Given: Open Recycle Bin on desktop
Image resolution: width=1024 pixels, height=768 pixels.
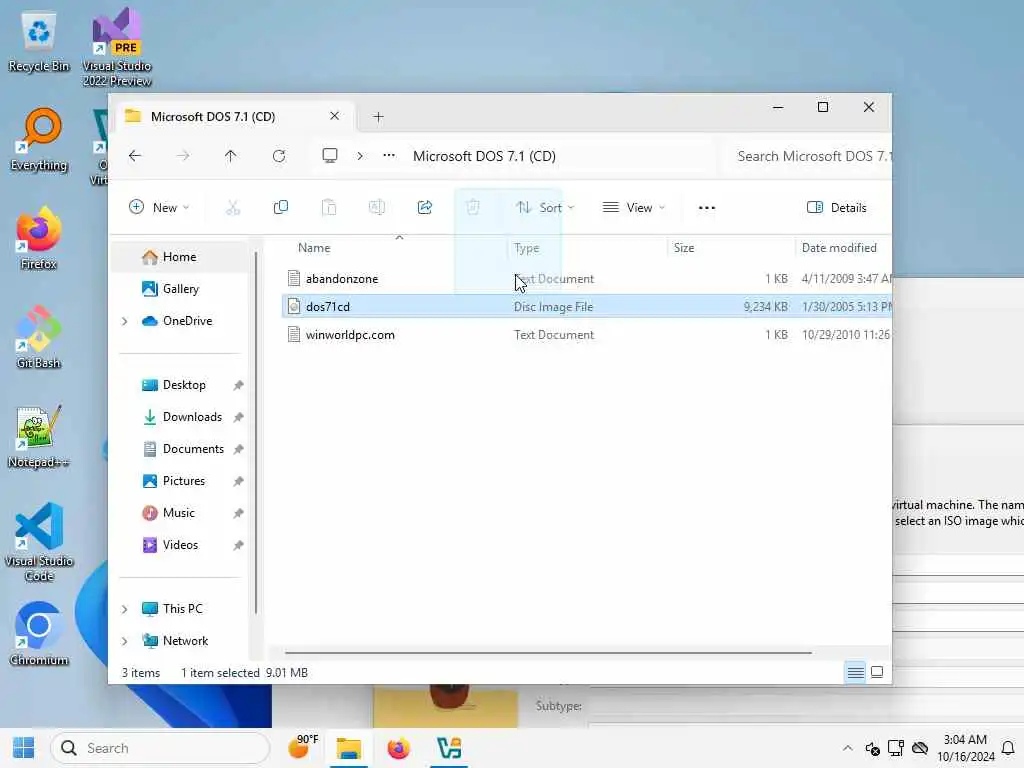Looking at the screenshot, I should click(39, 40).
